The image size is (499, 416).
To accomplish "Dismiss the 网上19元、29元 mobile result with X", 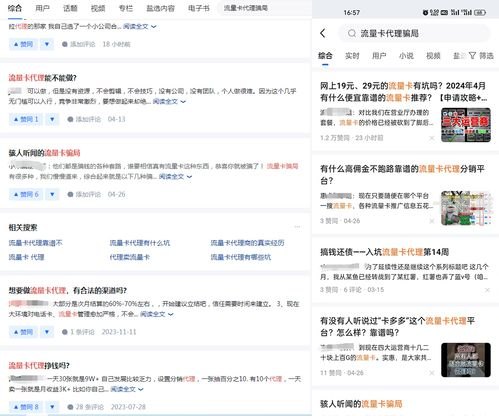I will tap(432, 138).
